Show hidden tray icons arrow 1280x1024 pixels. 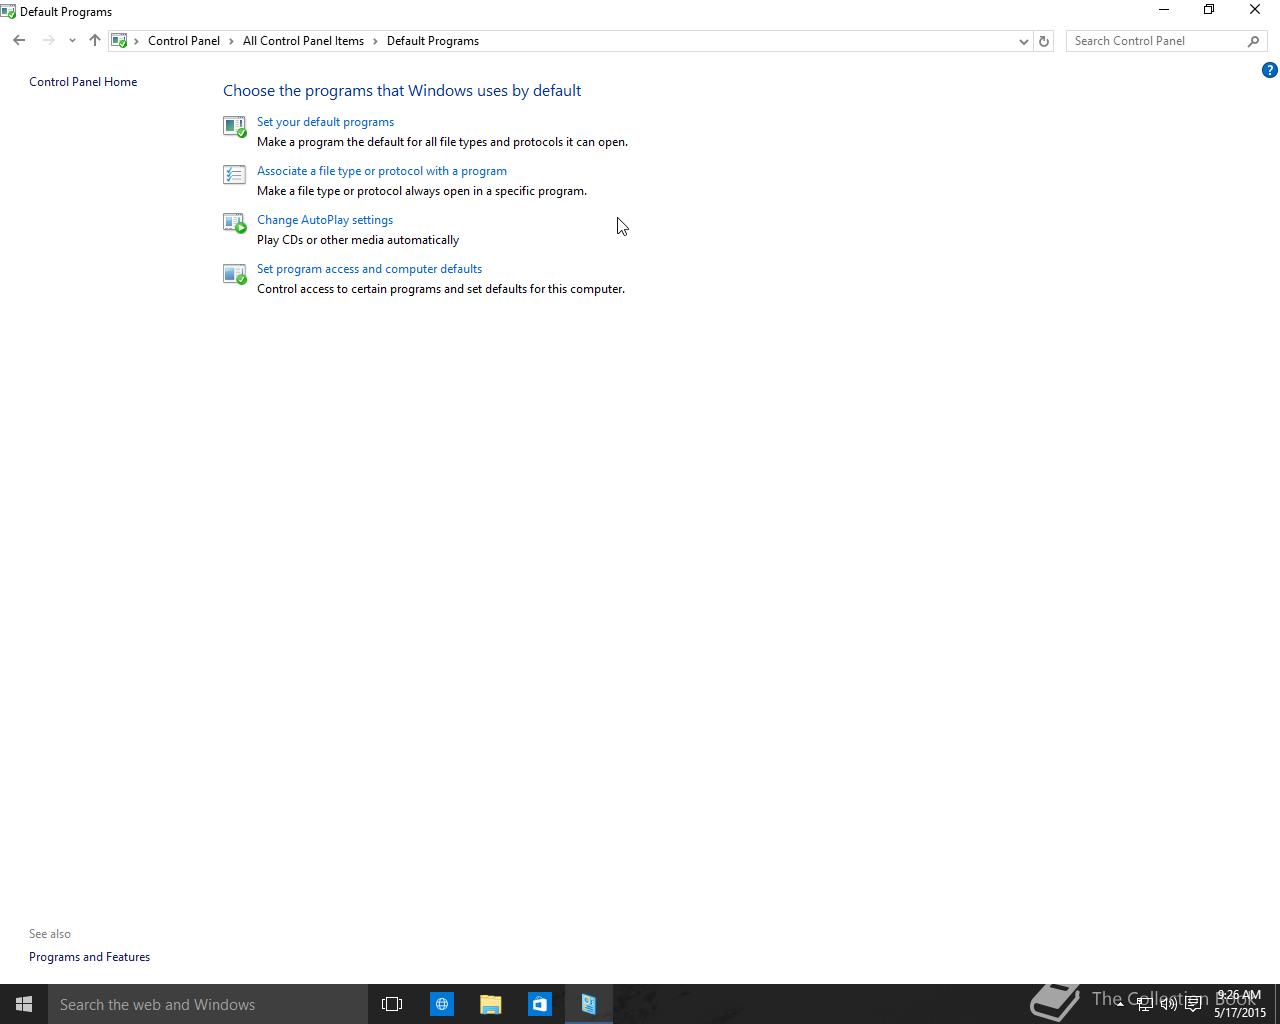pyautogui.click(x=1120, y=1004)
